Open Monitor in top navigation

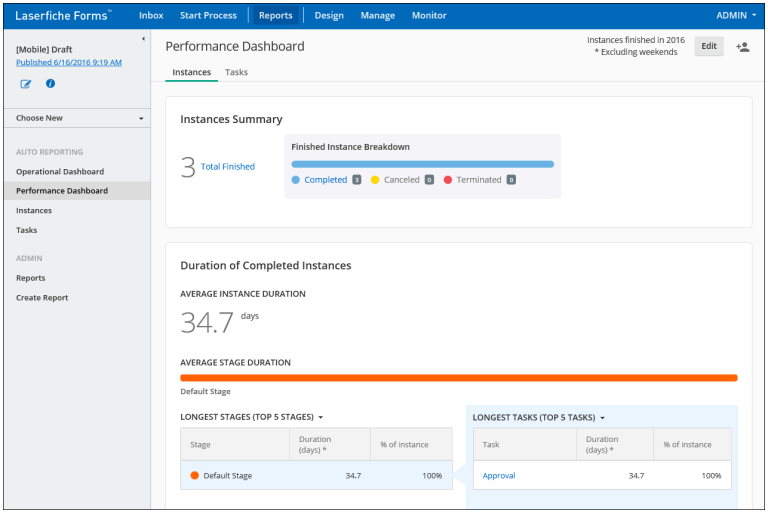429,16
